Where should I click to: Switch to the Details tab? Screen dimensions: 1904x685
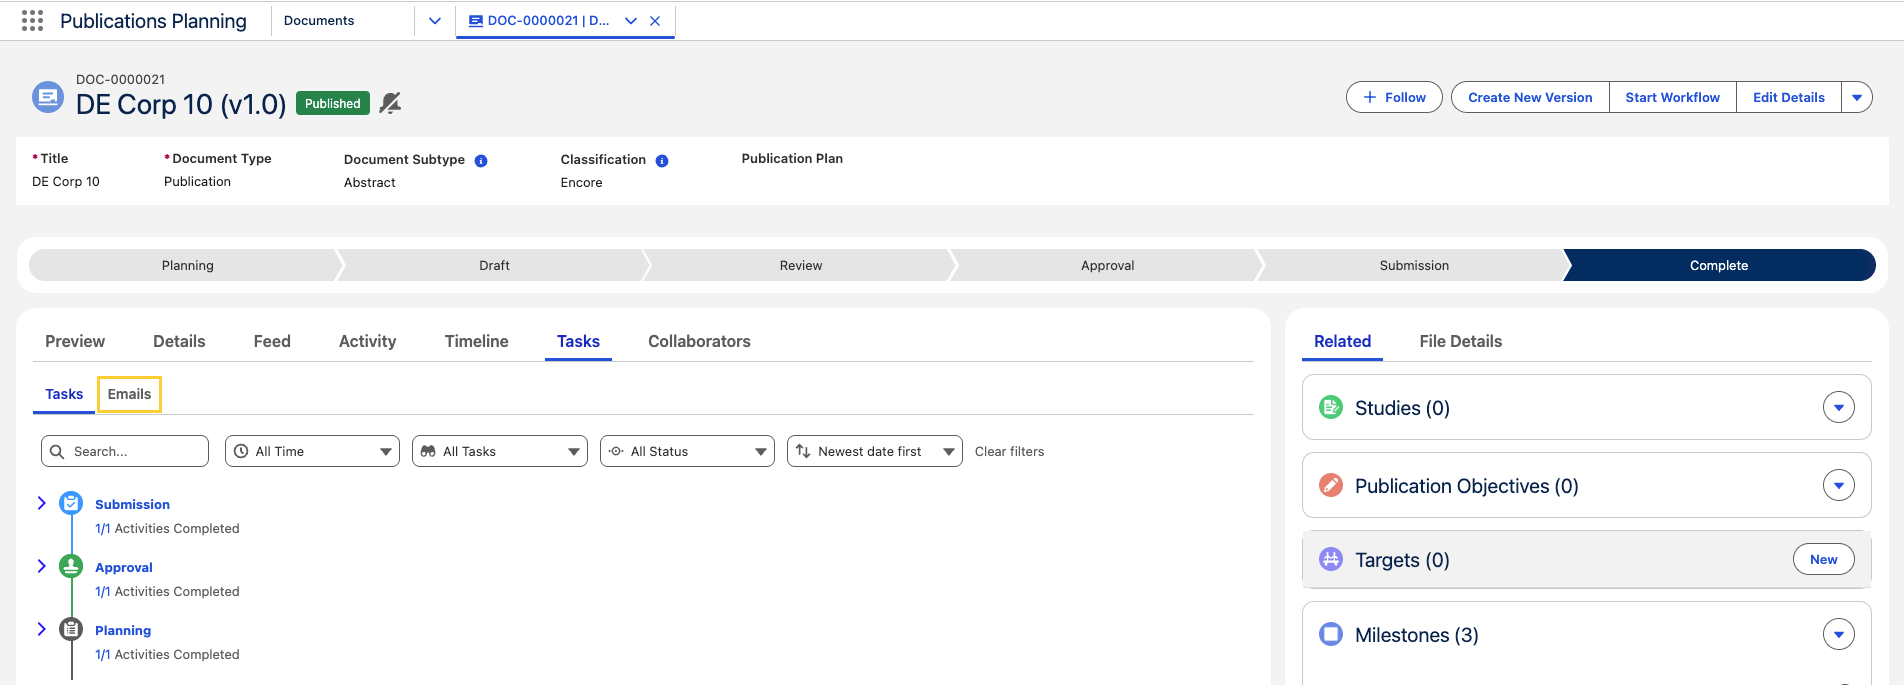pyautogui.click(x=179, y=341)
